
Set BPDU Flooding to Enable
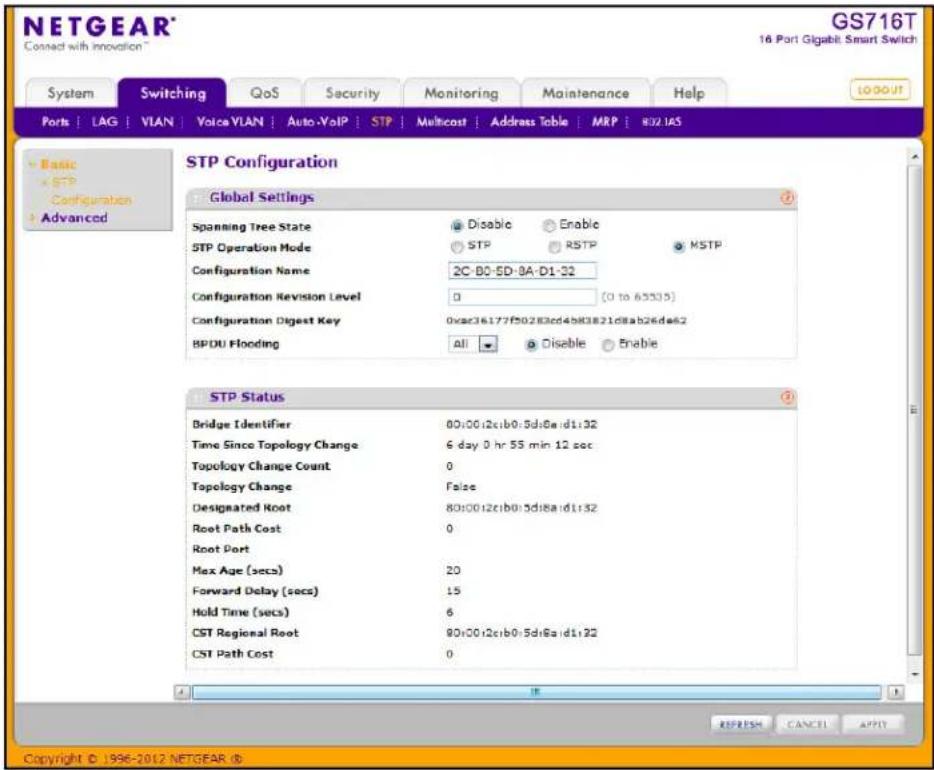tap(608, 345)
